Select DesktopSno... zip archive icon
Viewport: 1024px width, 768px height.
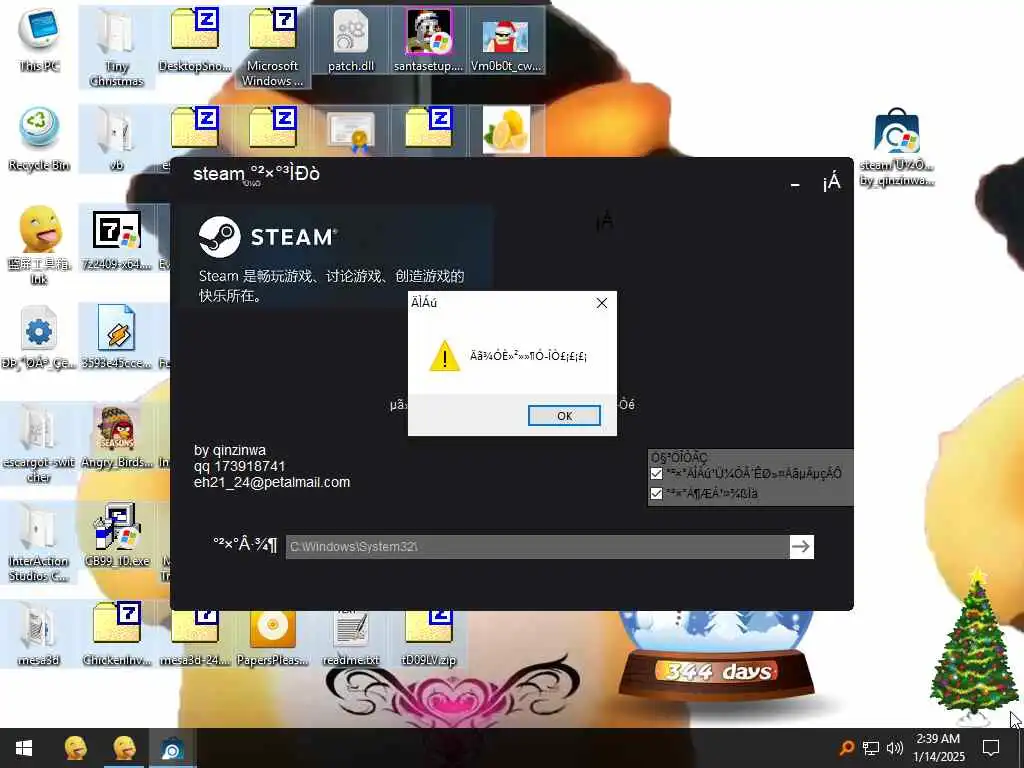point(195,39)
